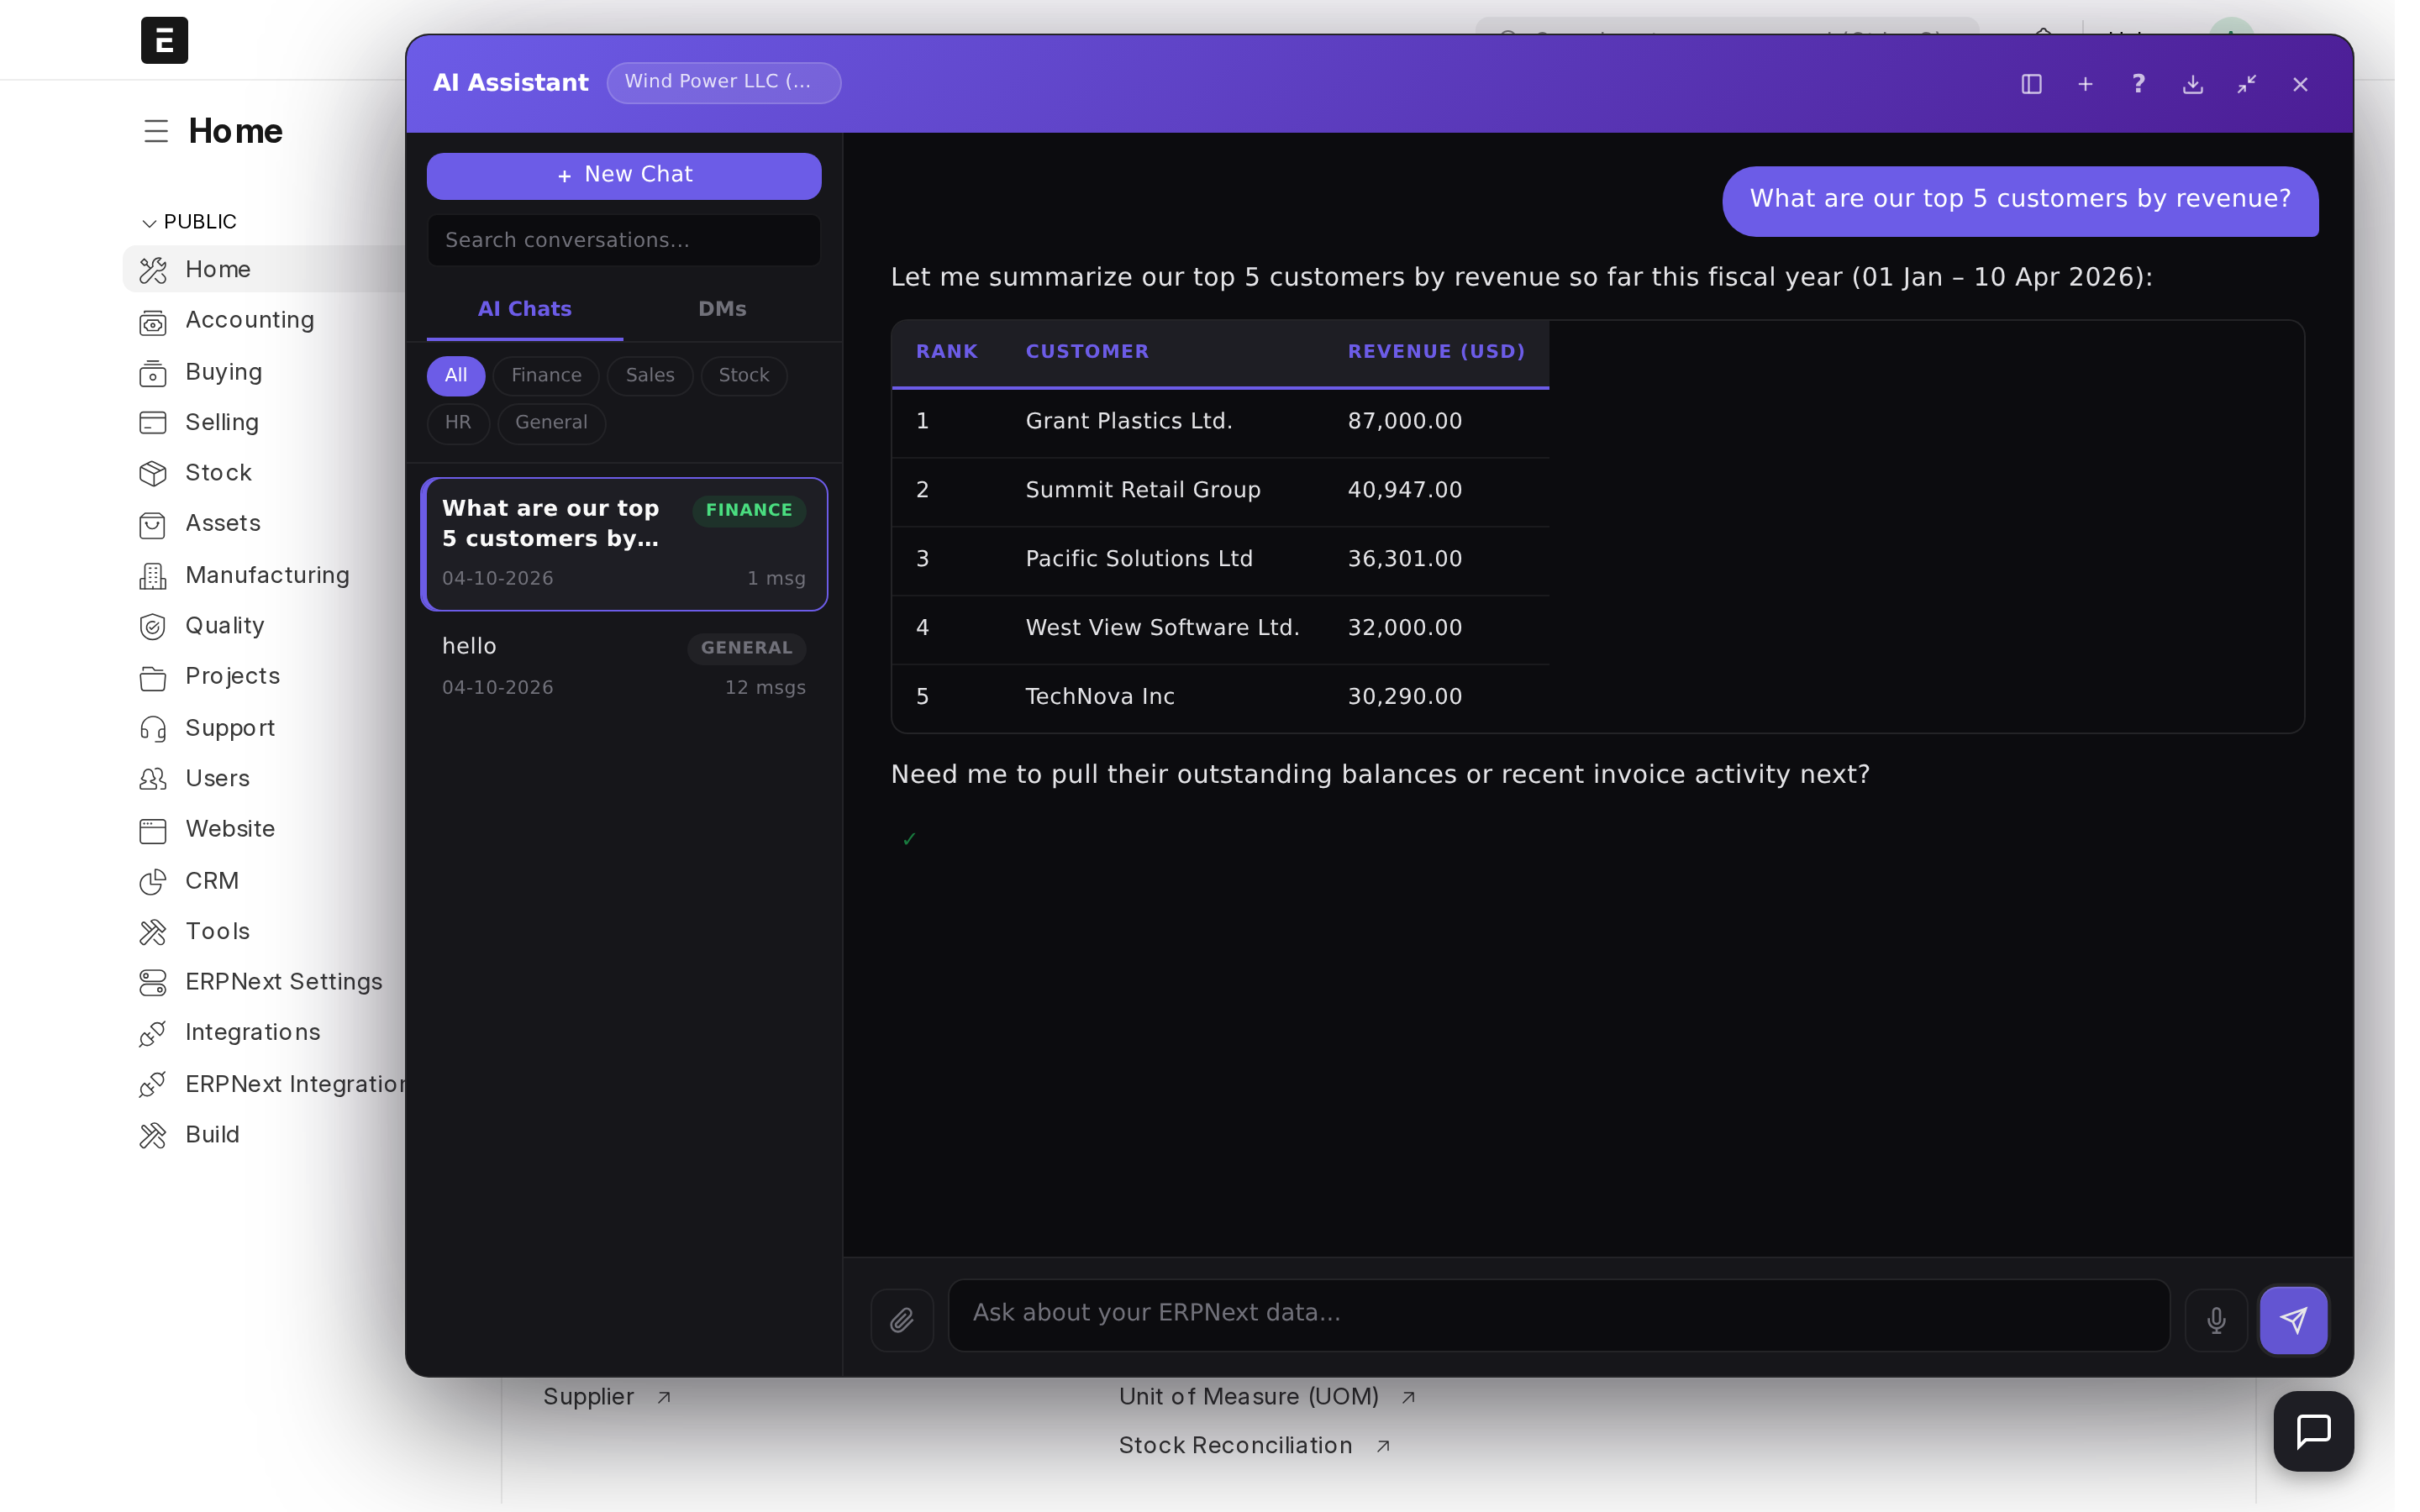Click the paperclip attach file icon

point(902,1320)
